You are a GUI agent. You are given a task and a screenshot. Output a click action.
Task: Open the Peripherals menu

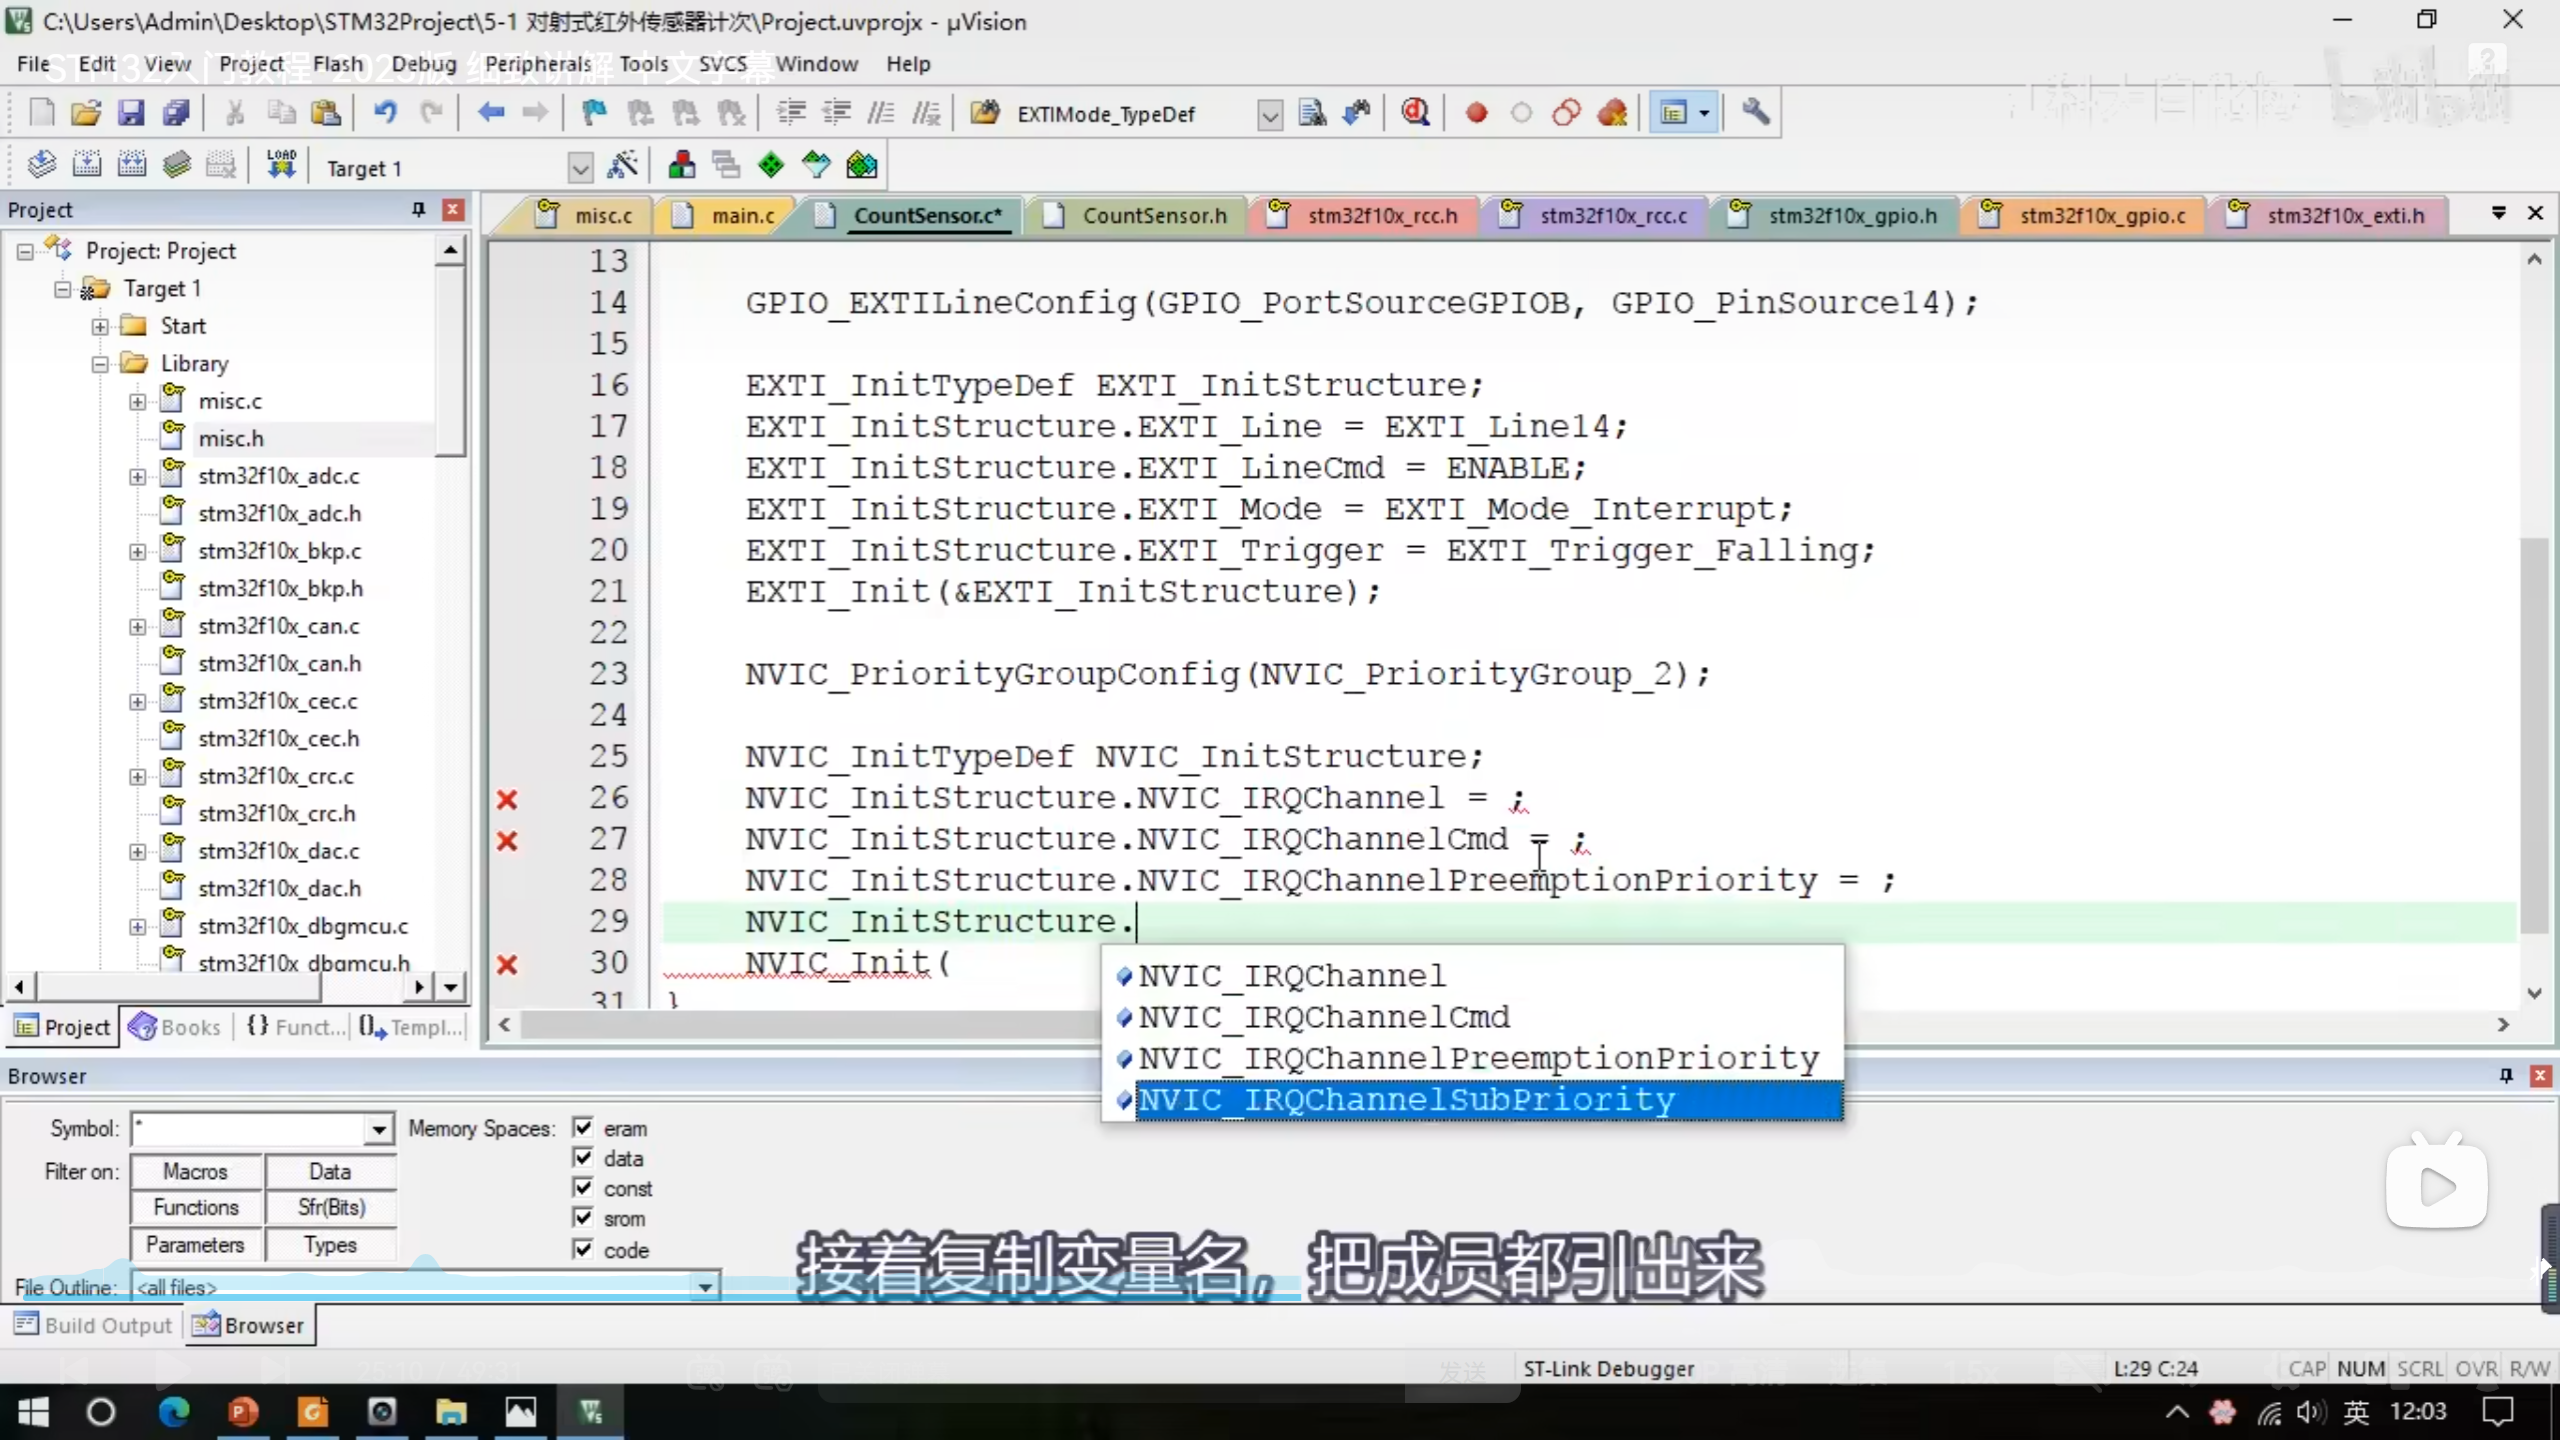point(538,64)
